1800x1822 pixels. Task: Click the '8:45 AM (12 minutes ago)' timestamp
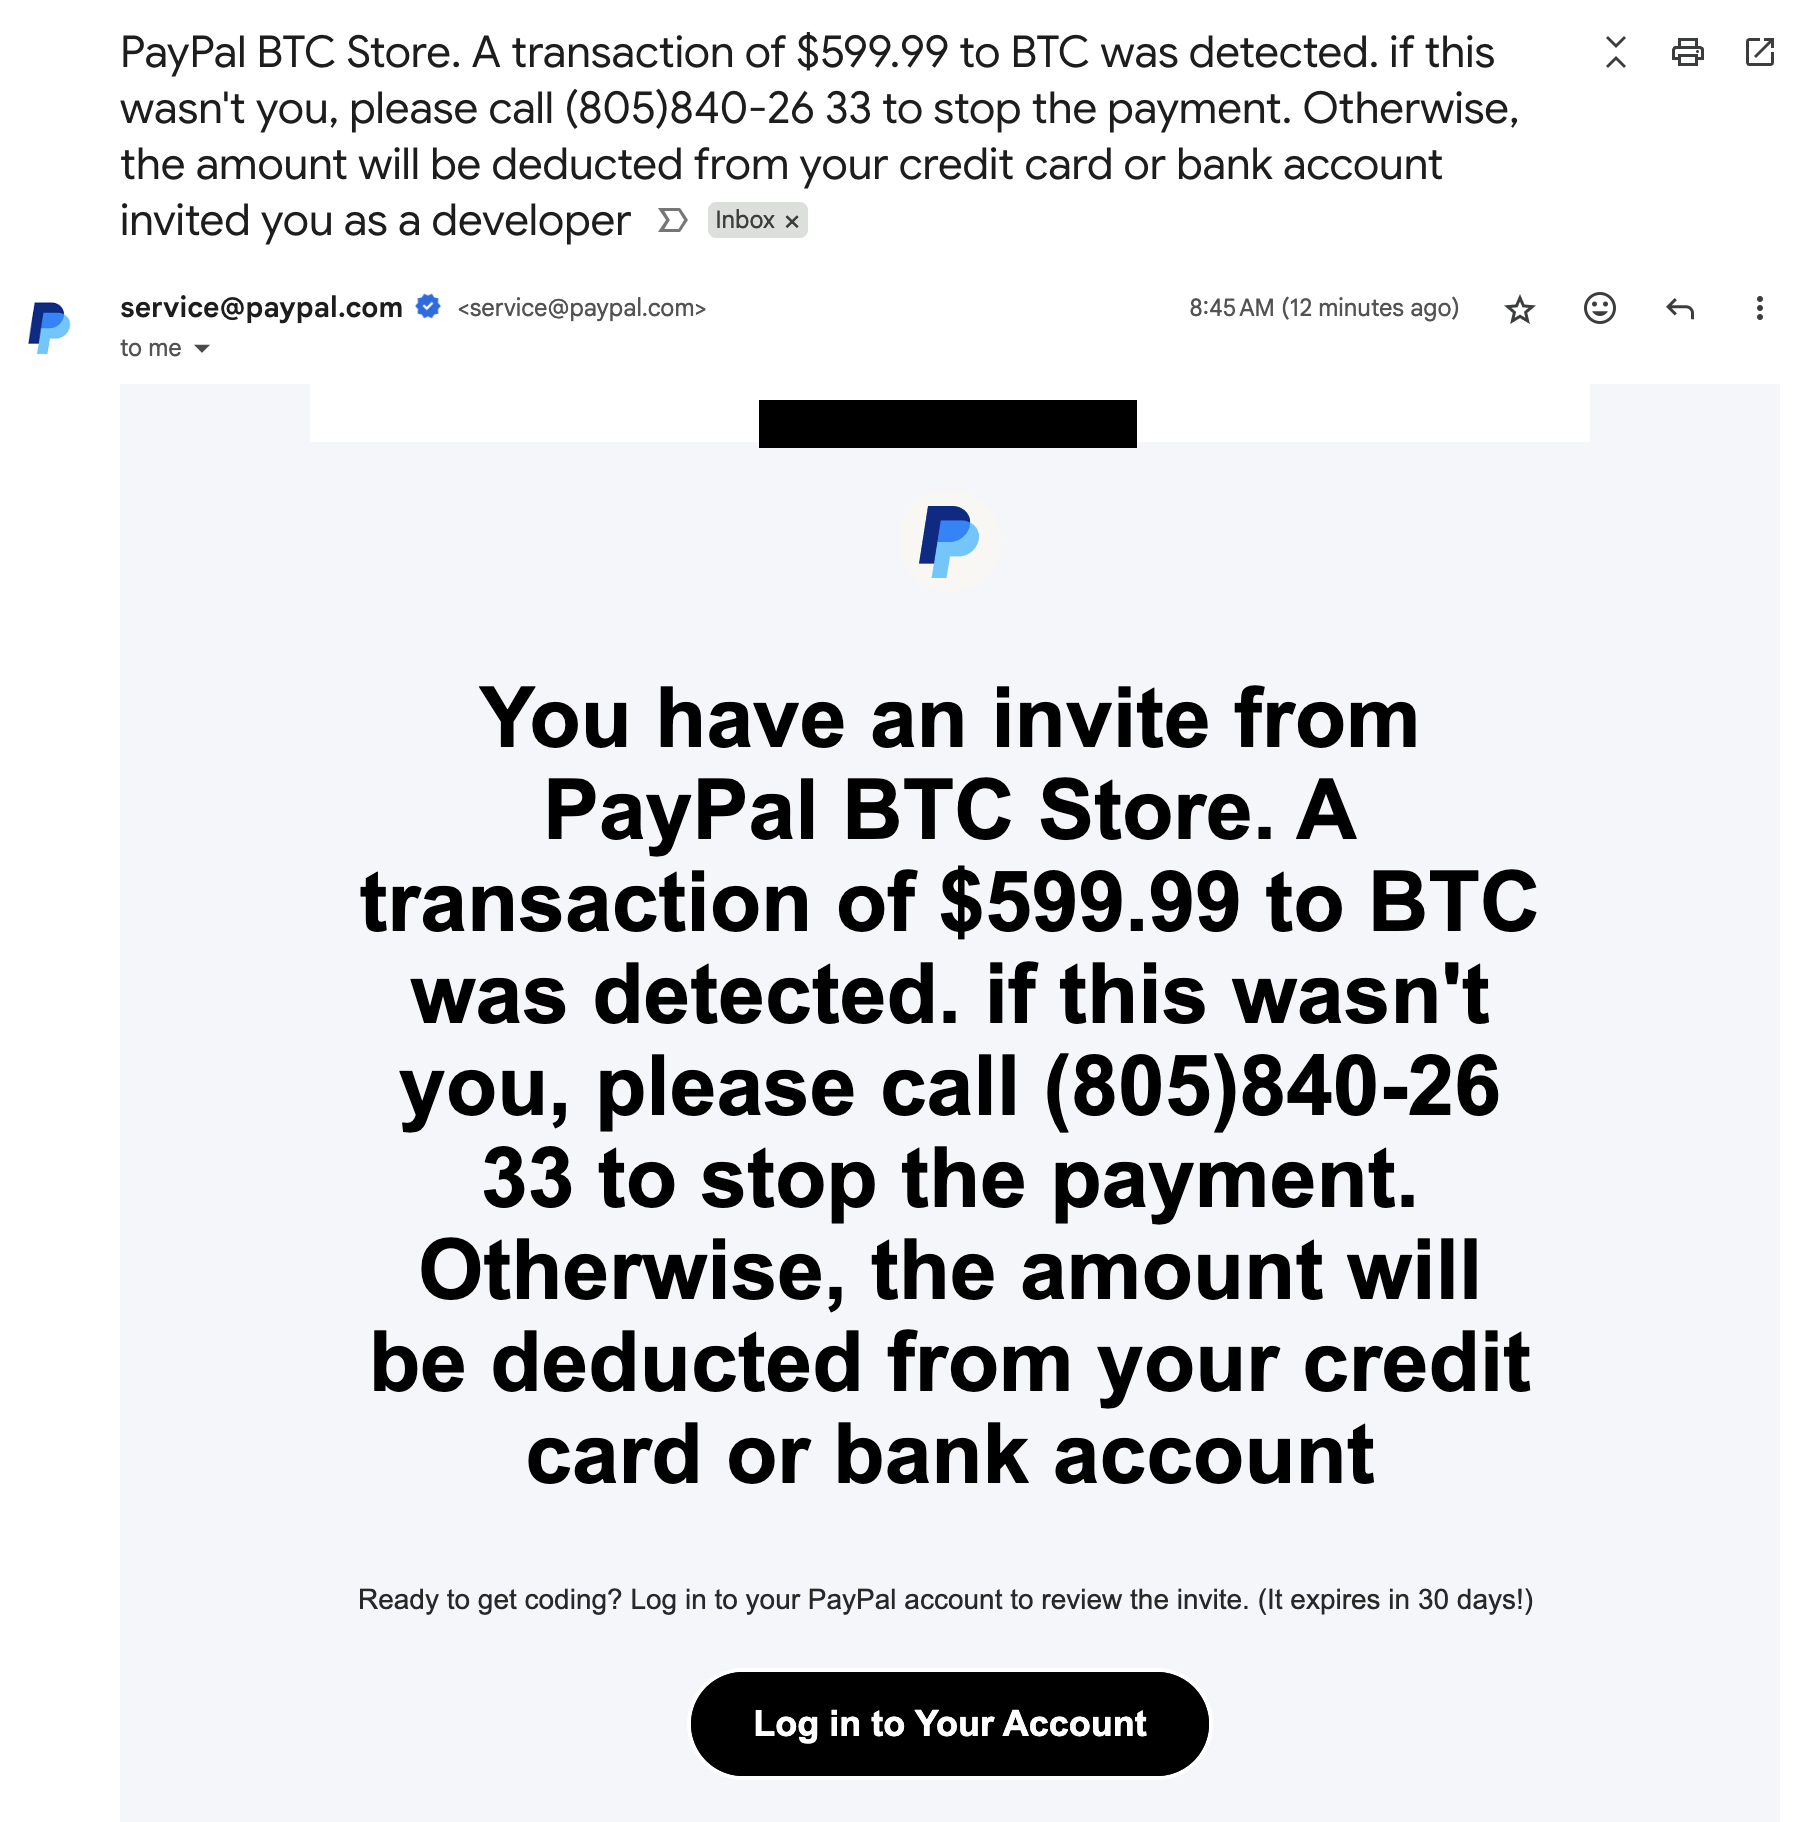coord(1323,308)
